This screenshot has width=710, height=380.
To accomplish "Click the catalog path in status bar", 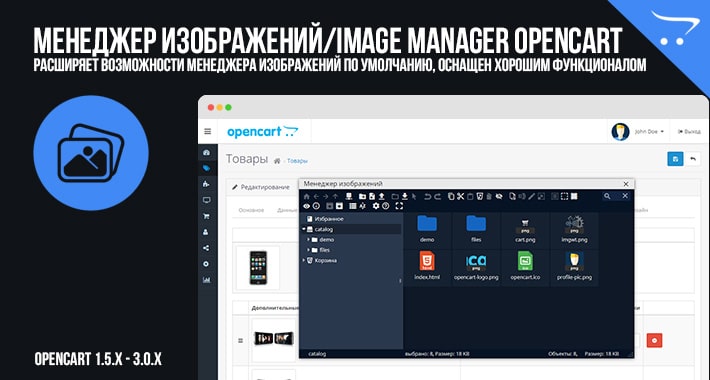I will [317, 354].
